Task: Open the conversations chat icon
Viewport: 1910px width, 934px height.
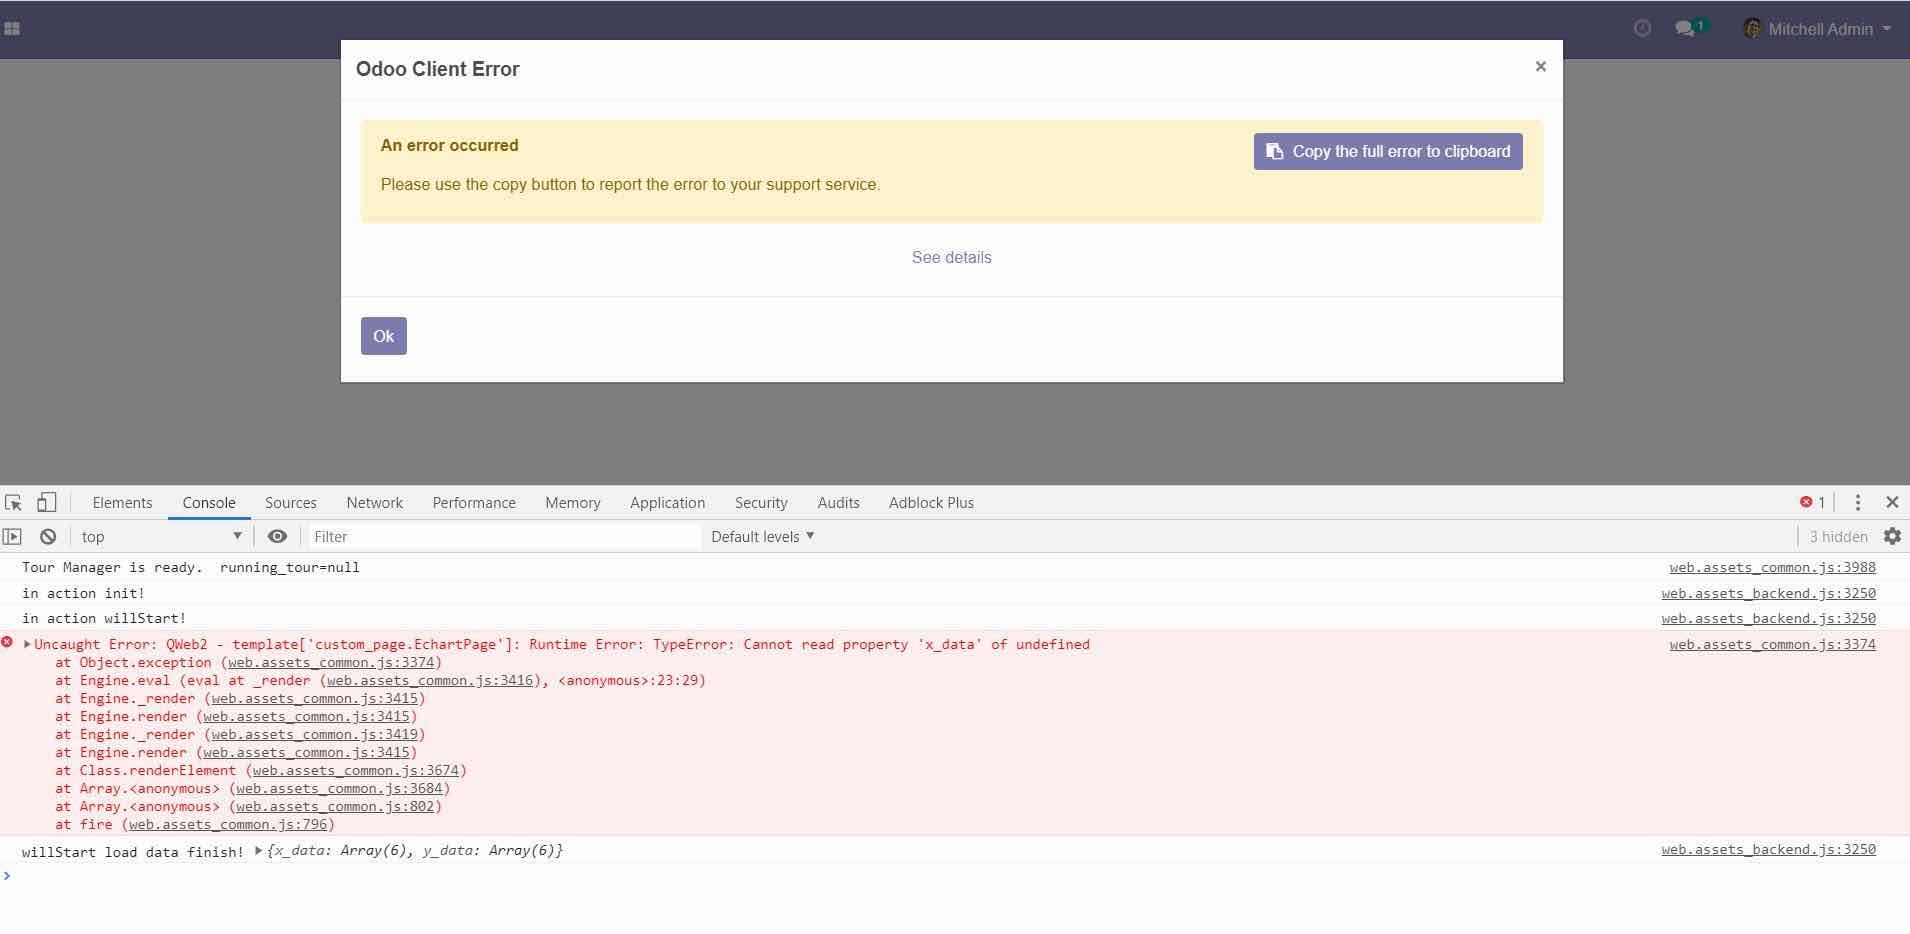Action: 1685,29
